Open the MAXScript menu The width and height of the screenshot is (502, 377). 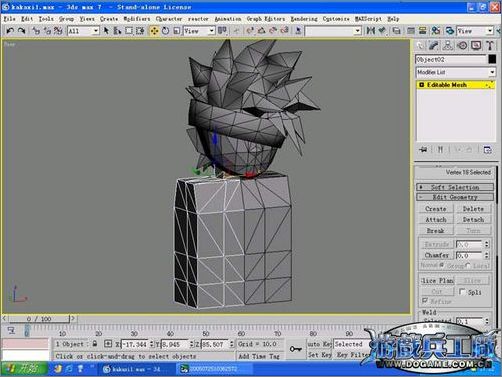tap(368, 19)
